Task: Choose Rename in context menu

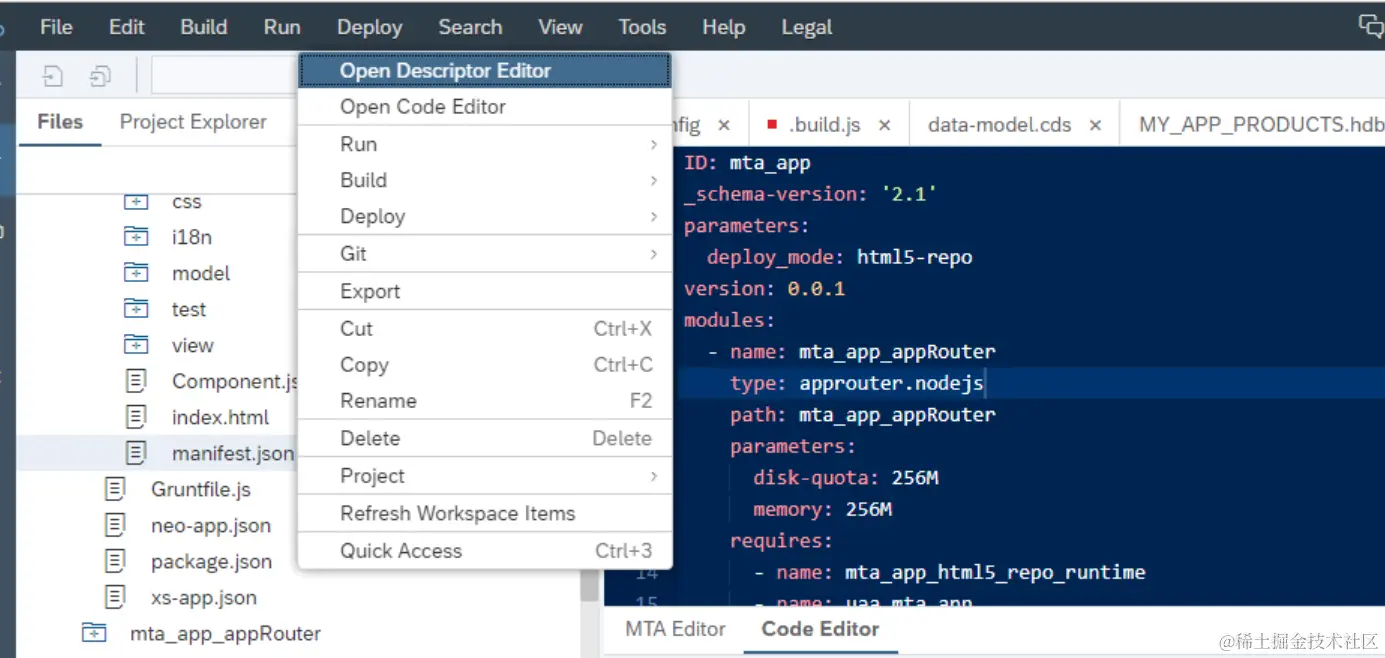Action: (x=485, y=401)
